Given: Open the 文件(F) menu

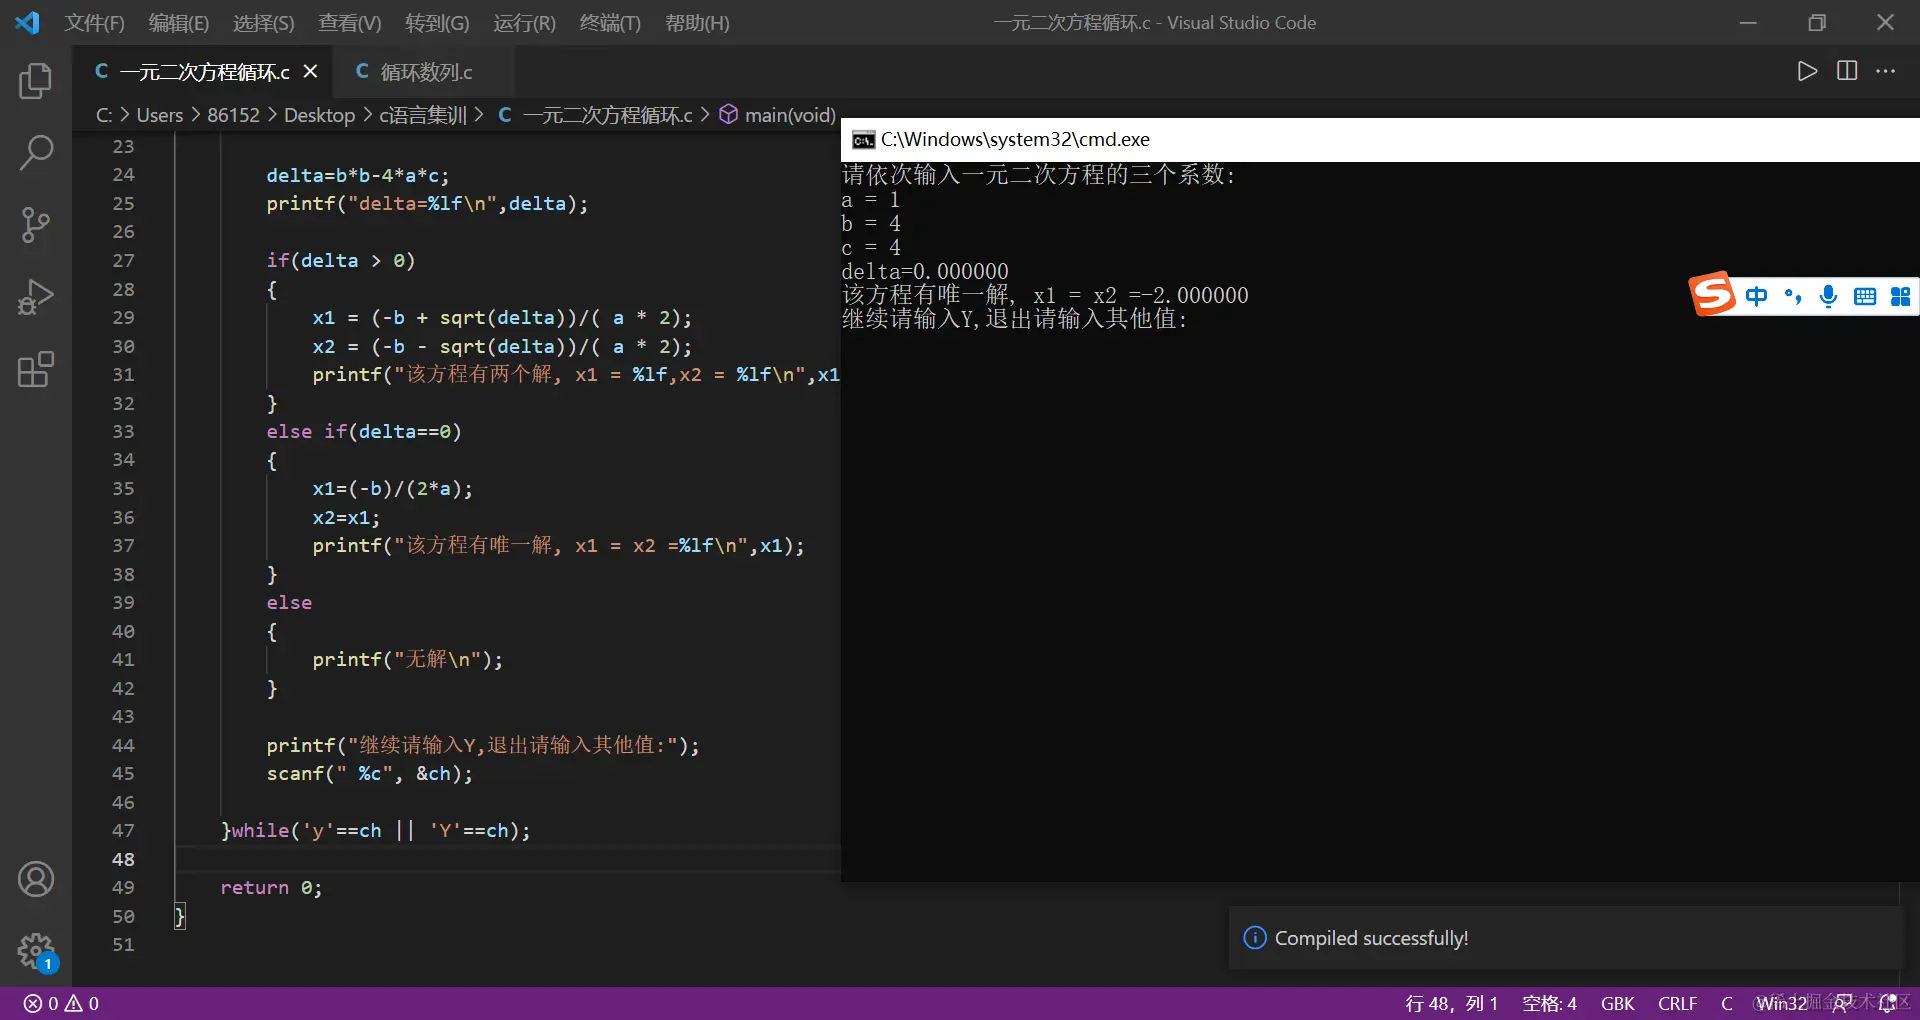Looking at the screenshot, I should pos(95,23).
